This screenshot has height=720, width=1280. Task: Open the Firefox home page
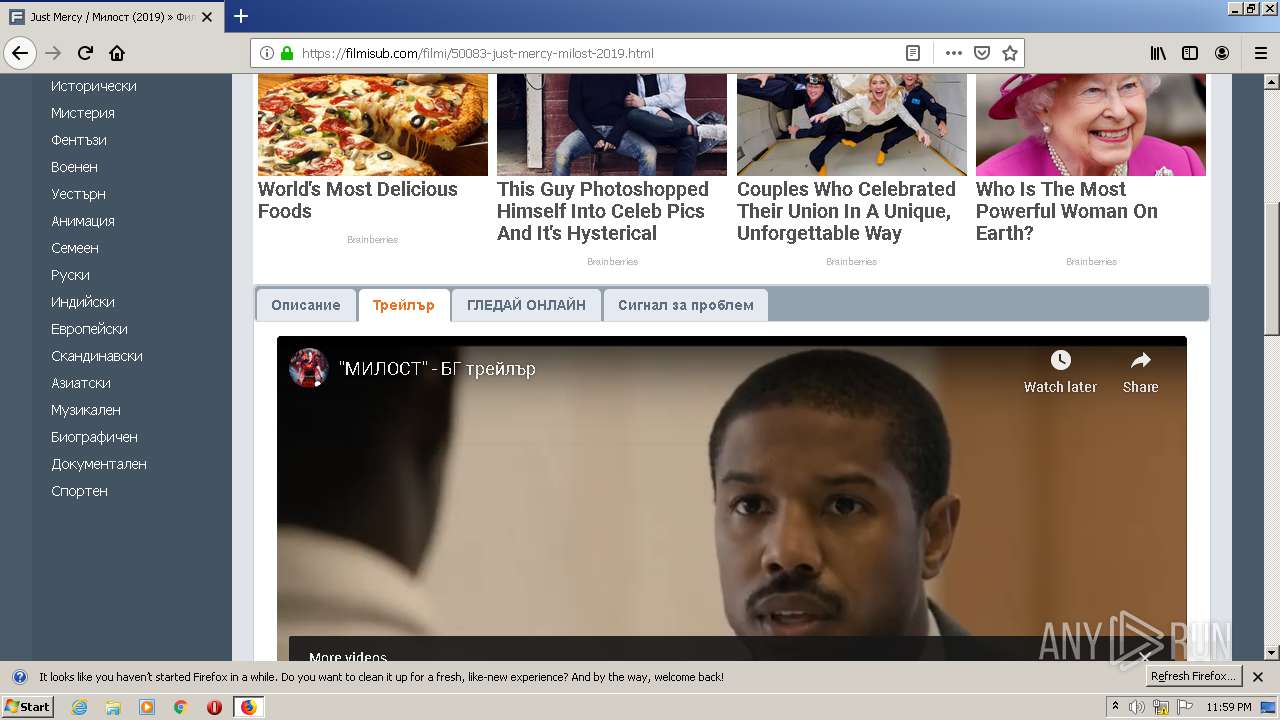point(117,53)
